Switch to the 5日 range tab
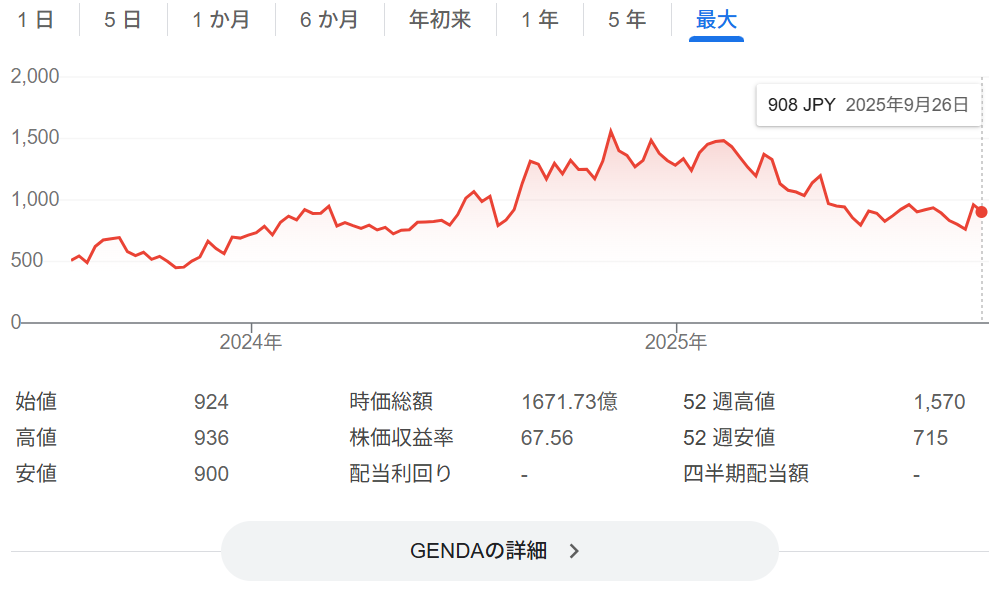The width and height of the screenshot is (993, 592). click(123, 20)
